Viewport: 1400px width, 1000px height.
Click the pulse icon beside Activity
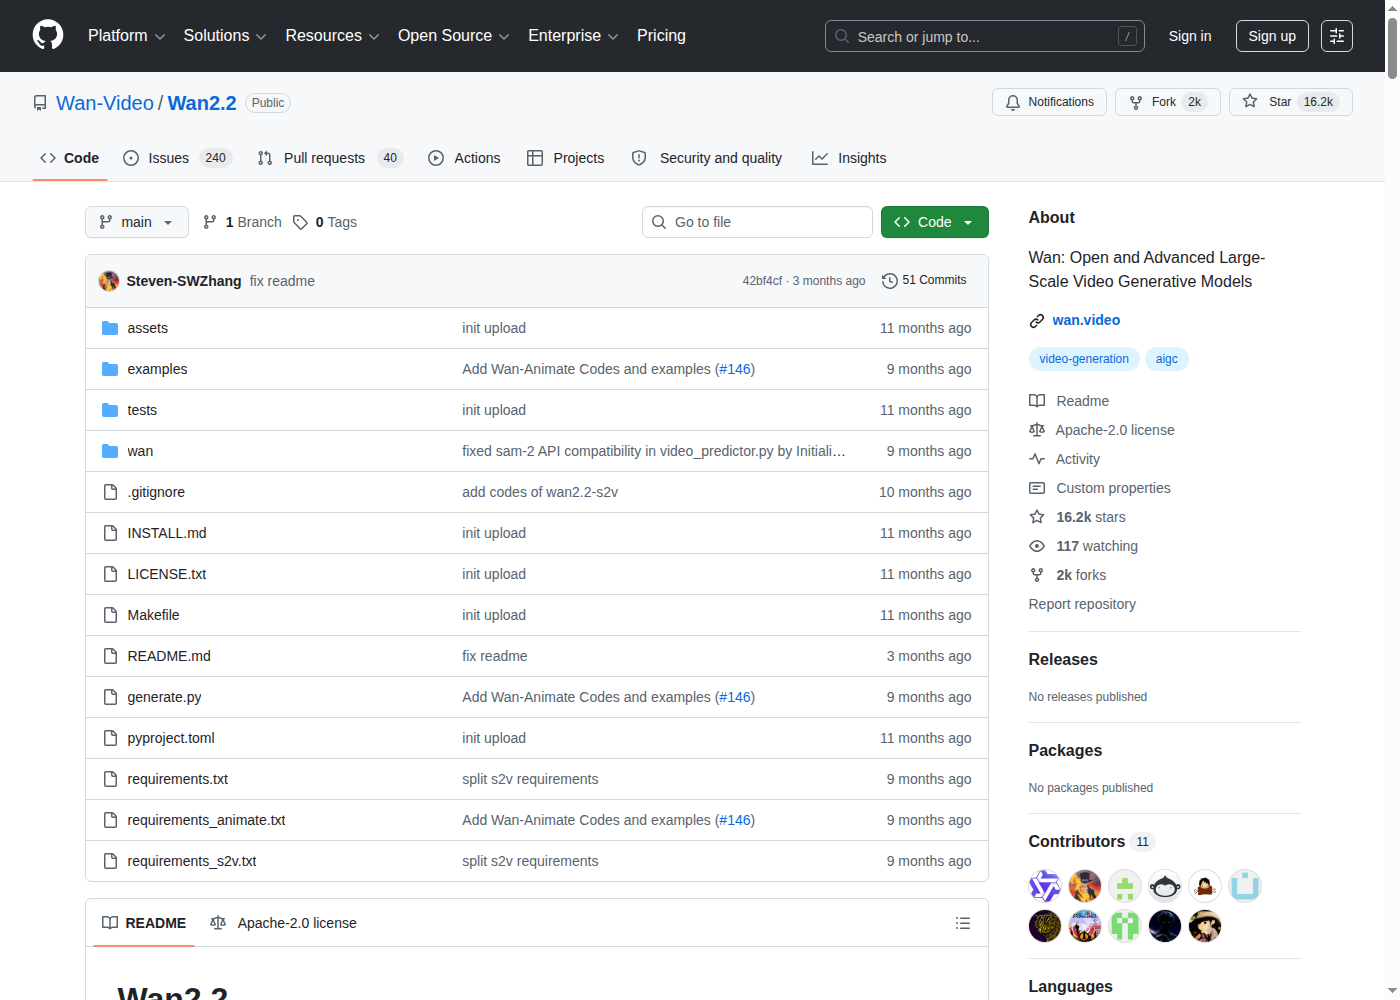[1037, 459]
